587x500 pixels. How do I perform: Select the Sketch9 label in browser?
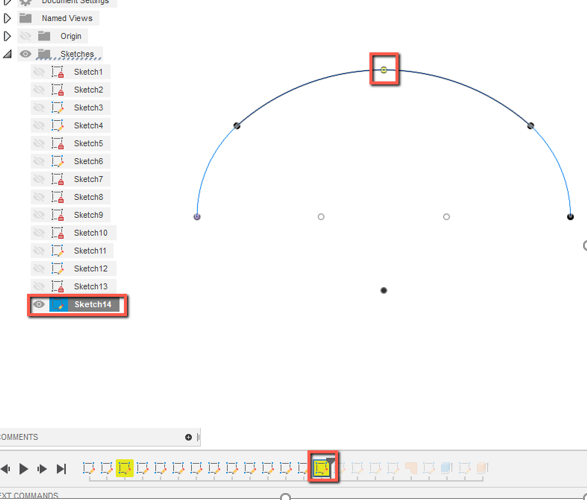[x=88, y=215]
